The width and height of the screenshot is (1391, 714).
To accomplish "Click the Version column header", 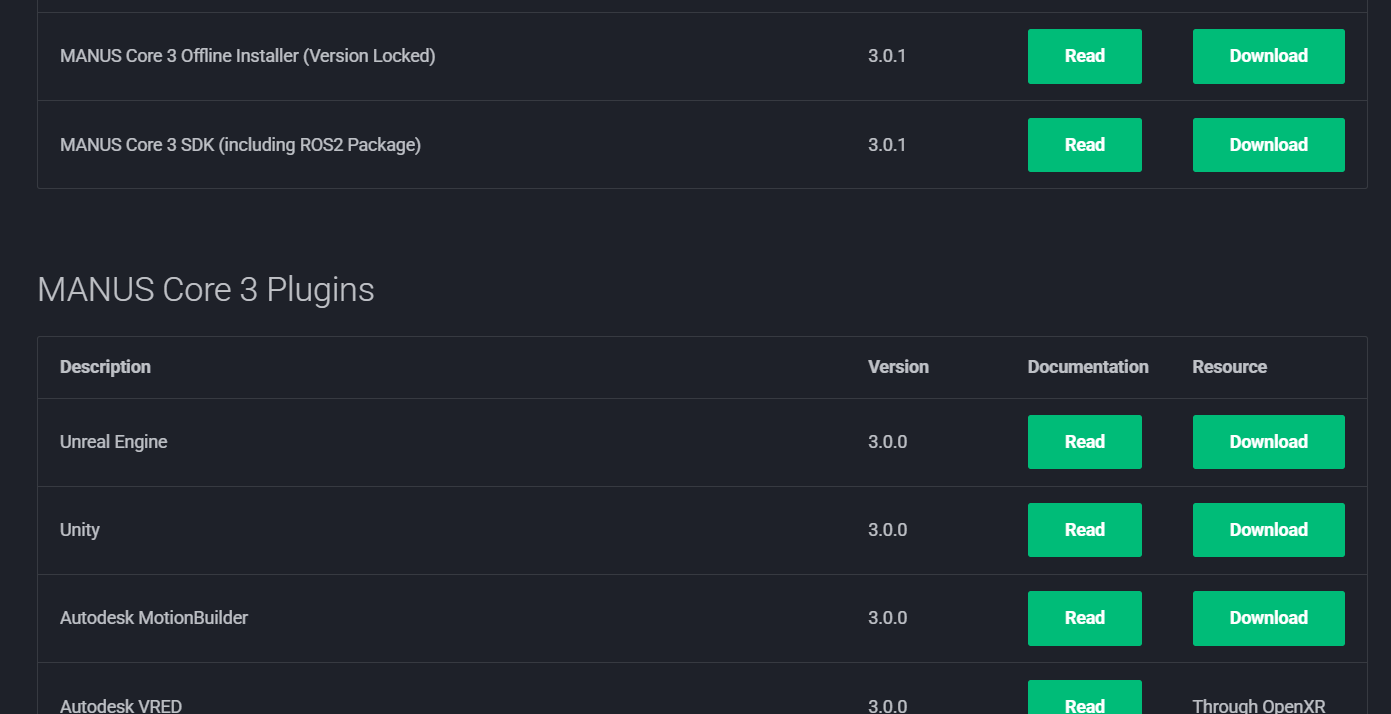I will (x=898, y=367).
